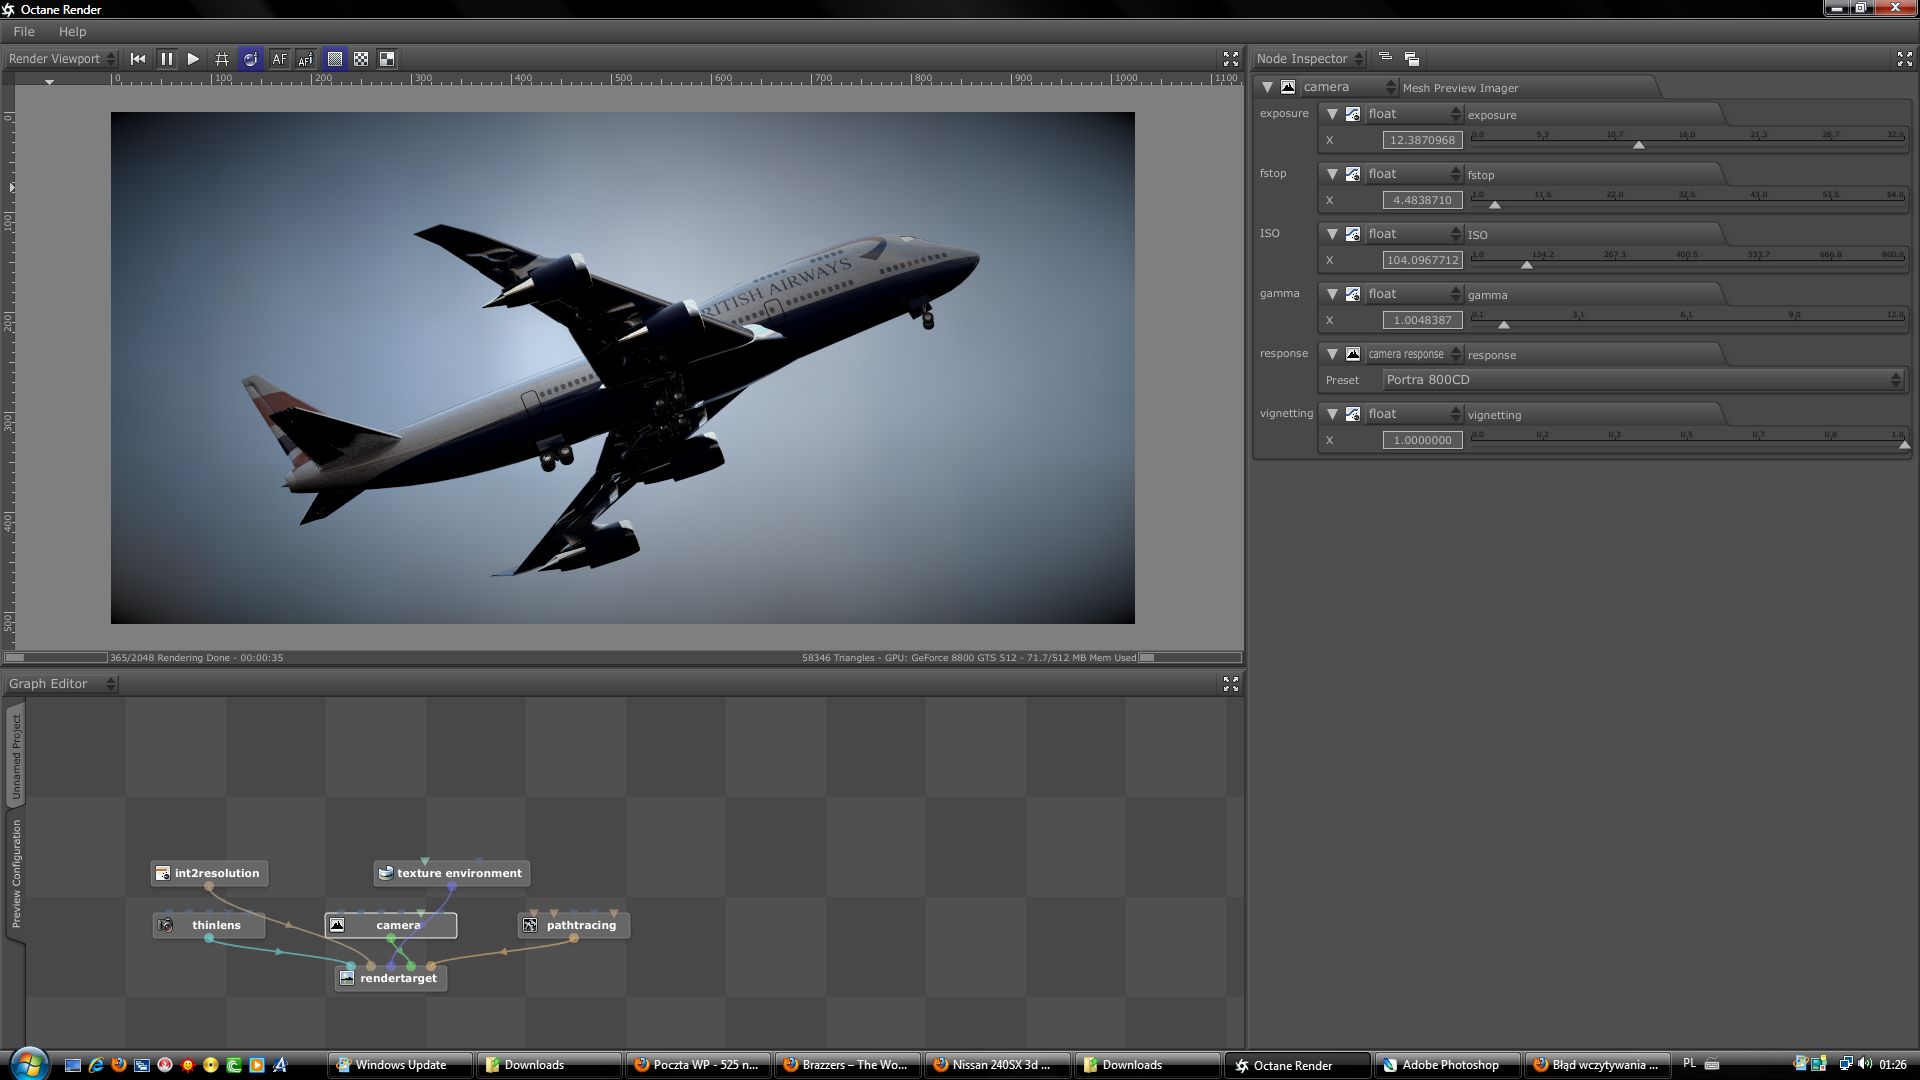Toggle the fine dotted-grid display mode
This screenshot has height=1080, width=1920.
tap(335, 59)
